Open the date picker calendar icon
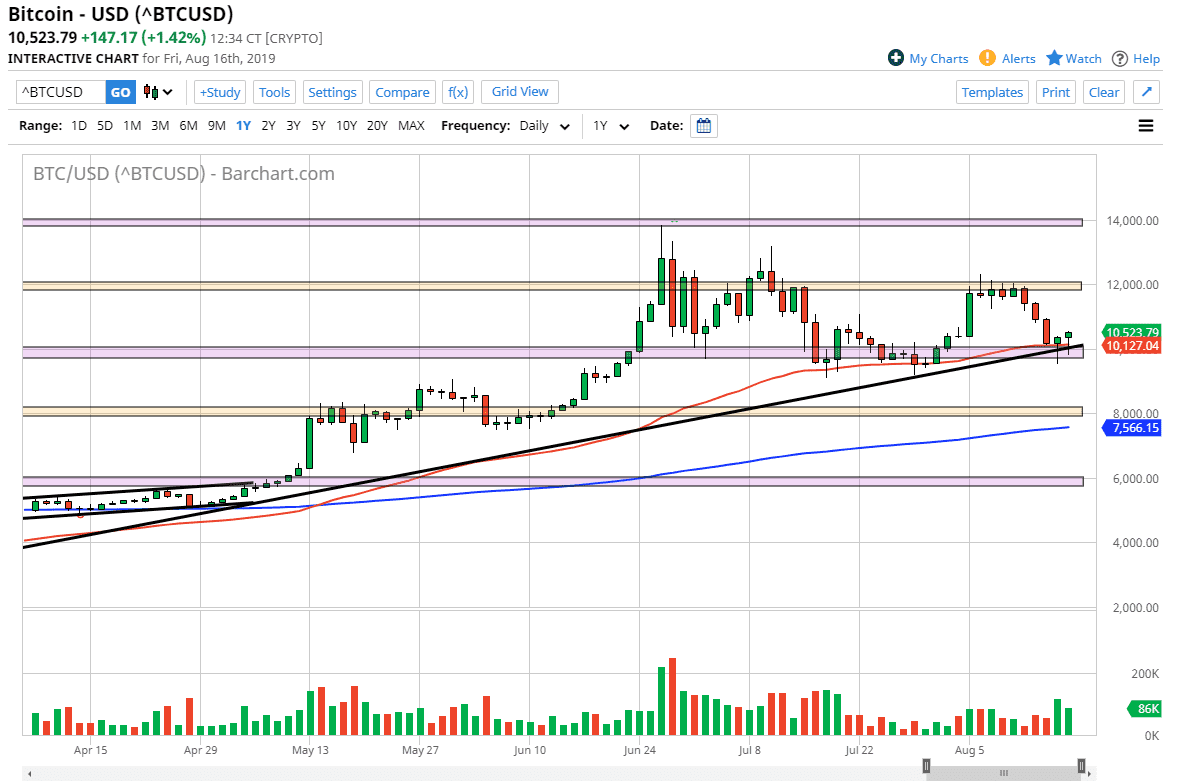Viewport: 1177px width, 783px height. (x=703, y=125)
